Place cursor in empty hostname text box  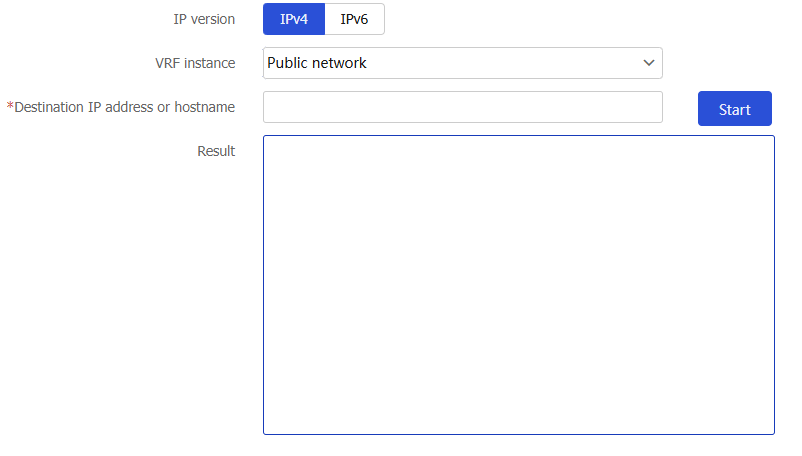pyautogui.click(x=463, y=107)
